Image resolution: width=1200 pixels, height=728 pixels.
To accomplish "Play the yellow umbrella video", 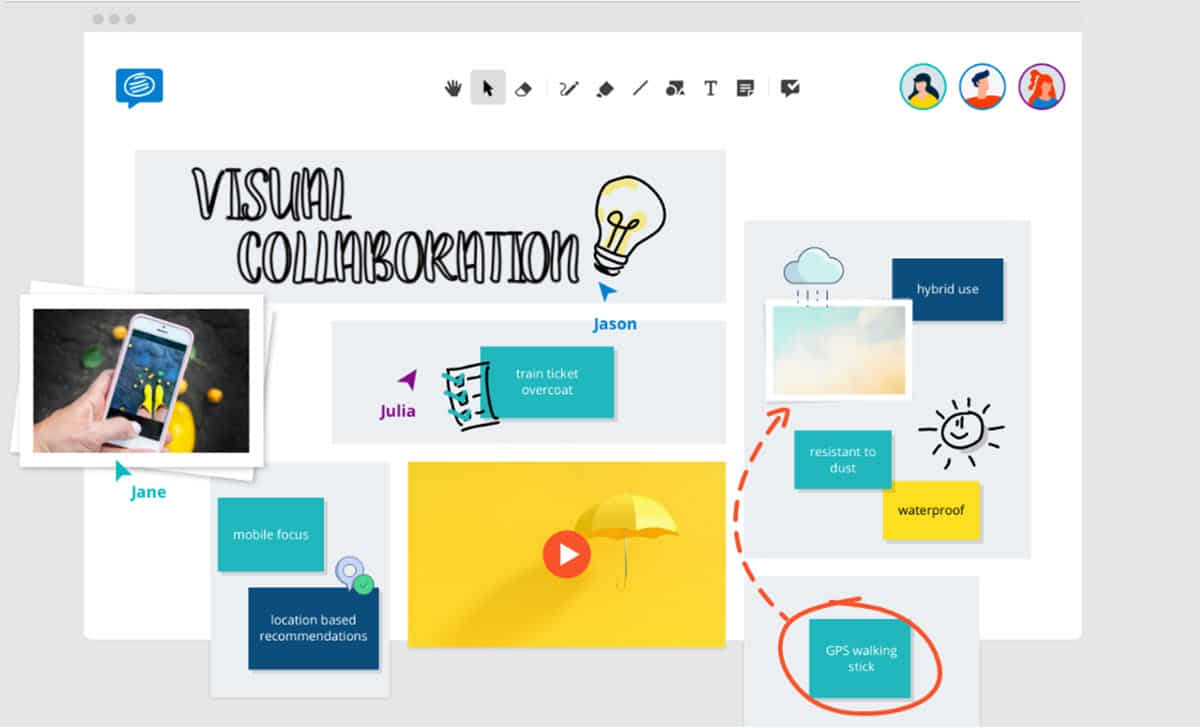I will [567, 554].
